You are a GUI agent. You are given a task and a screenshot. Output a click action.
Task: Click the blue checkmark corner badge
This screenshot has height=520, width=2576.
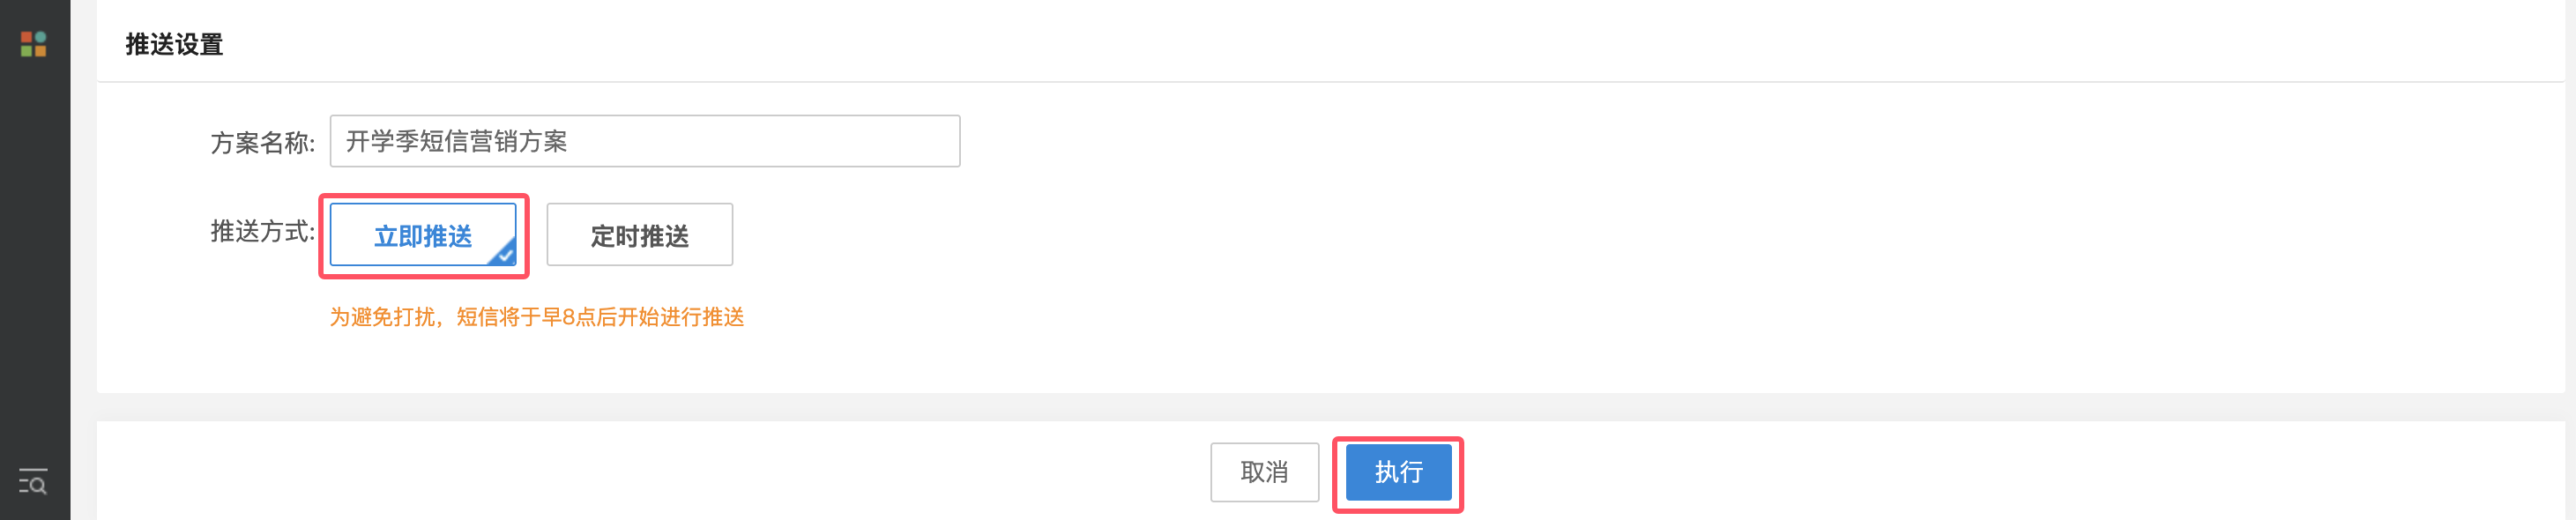(503, 254)
